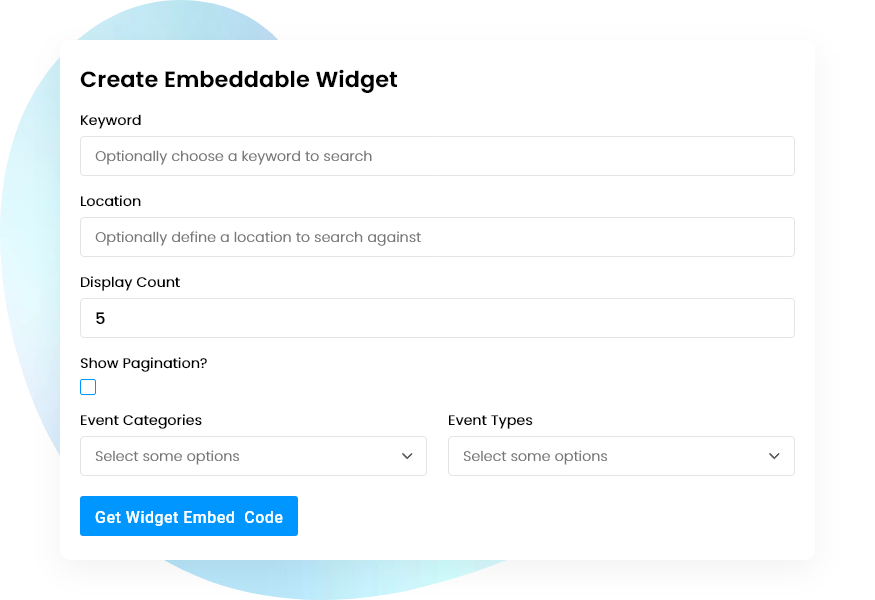This screenshot has height=600, width=875.
Task: Click the Keyword search input field
Action: 437,156
